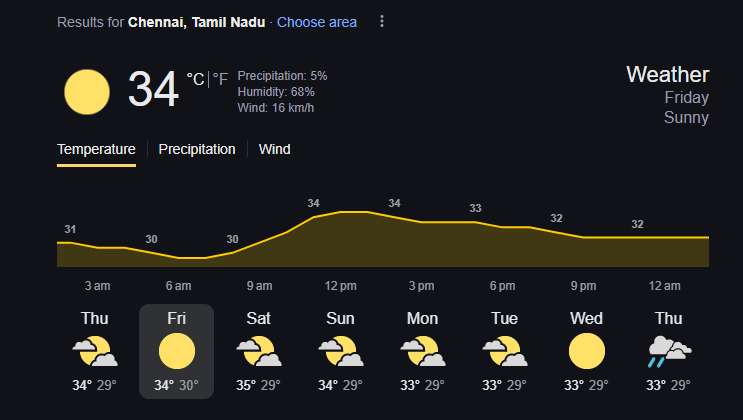Click the large current sunny condition icon
The image size is (743, 420).
87,92
